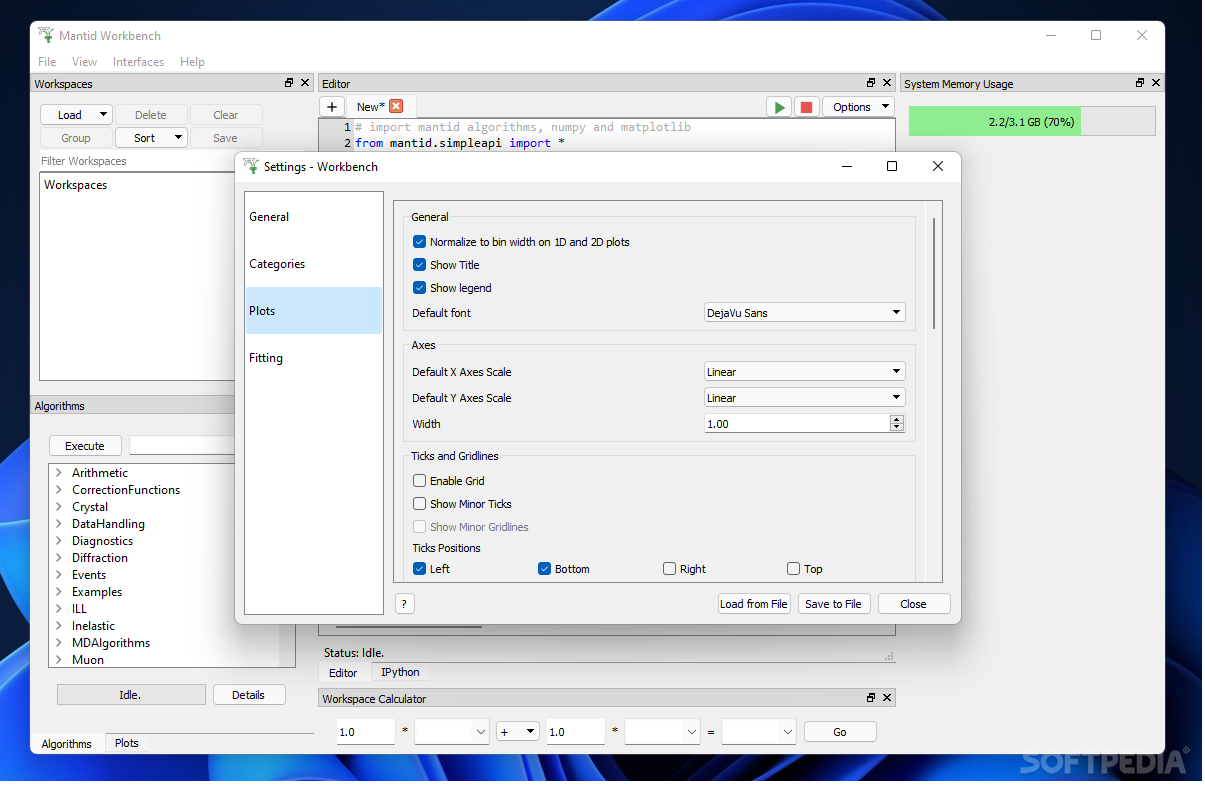1205x789 pixels.
Task: Click first 1.0 scale field in calculator
Action: pyautogui.click(x=366, y=732)
